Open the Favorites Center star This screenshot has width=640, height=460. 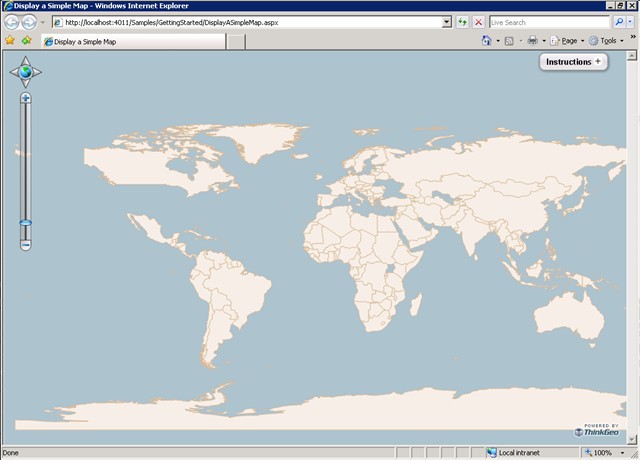pyautogui.click(x=10, y=41)
